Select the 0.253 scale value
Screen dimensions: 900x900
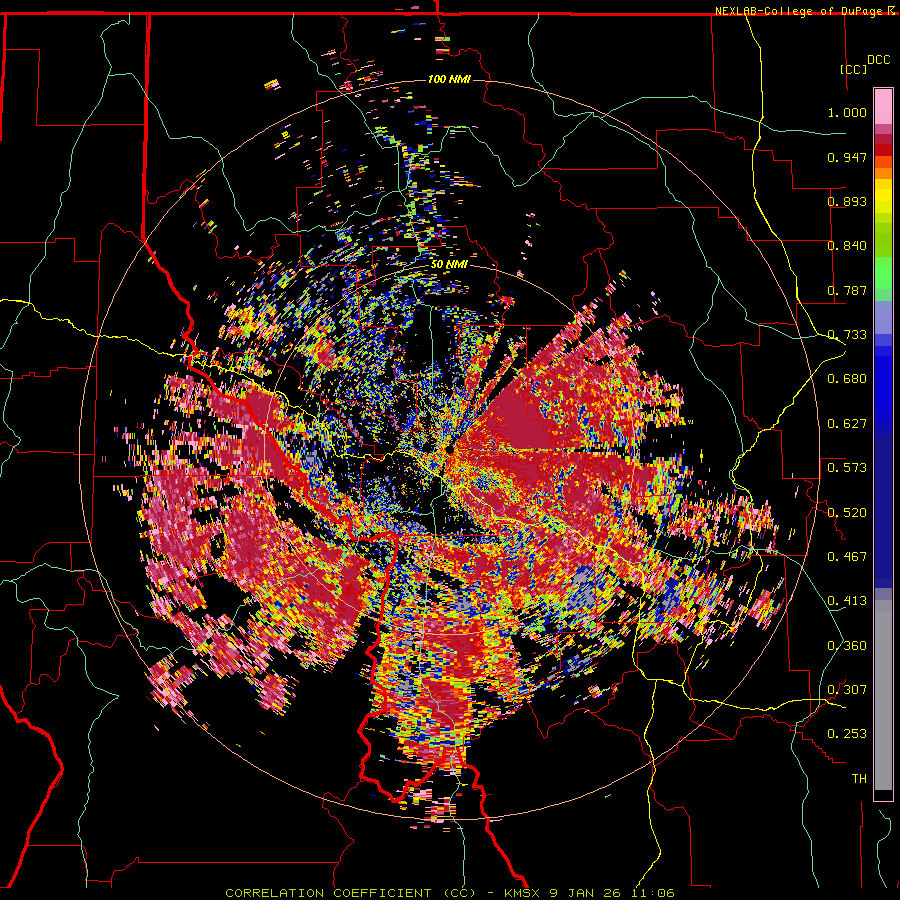pos(847,734)
